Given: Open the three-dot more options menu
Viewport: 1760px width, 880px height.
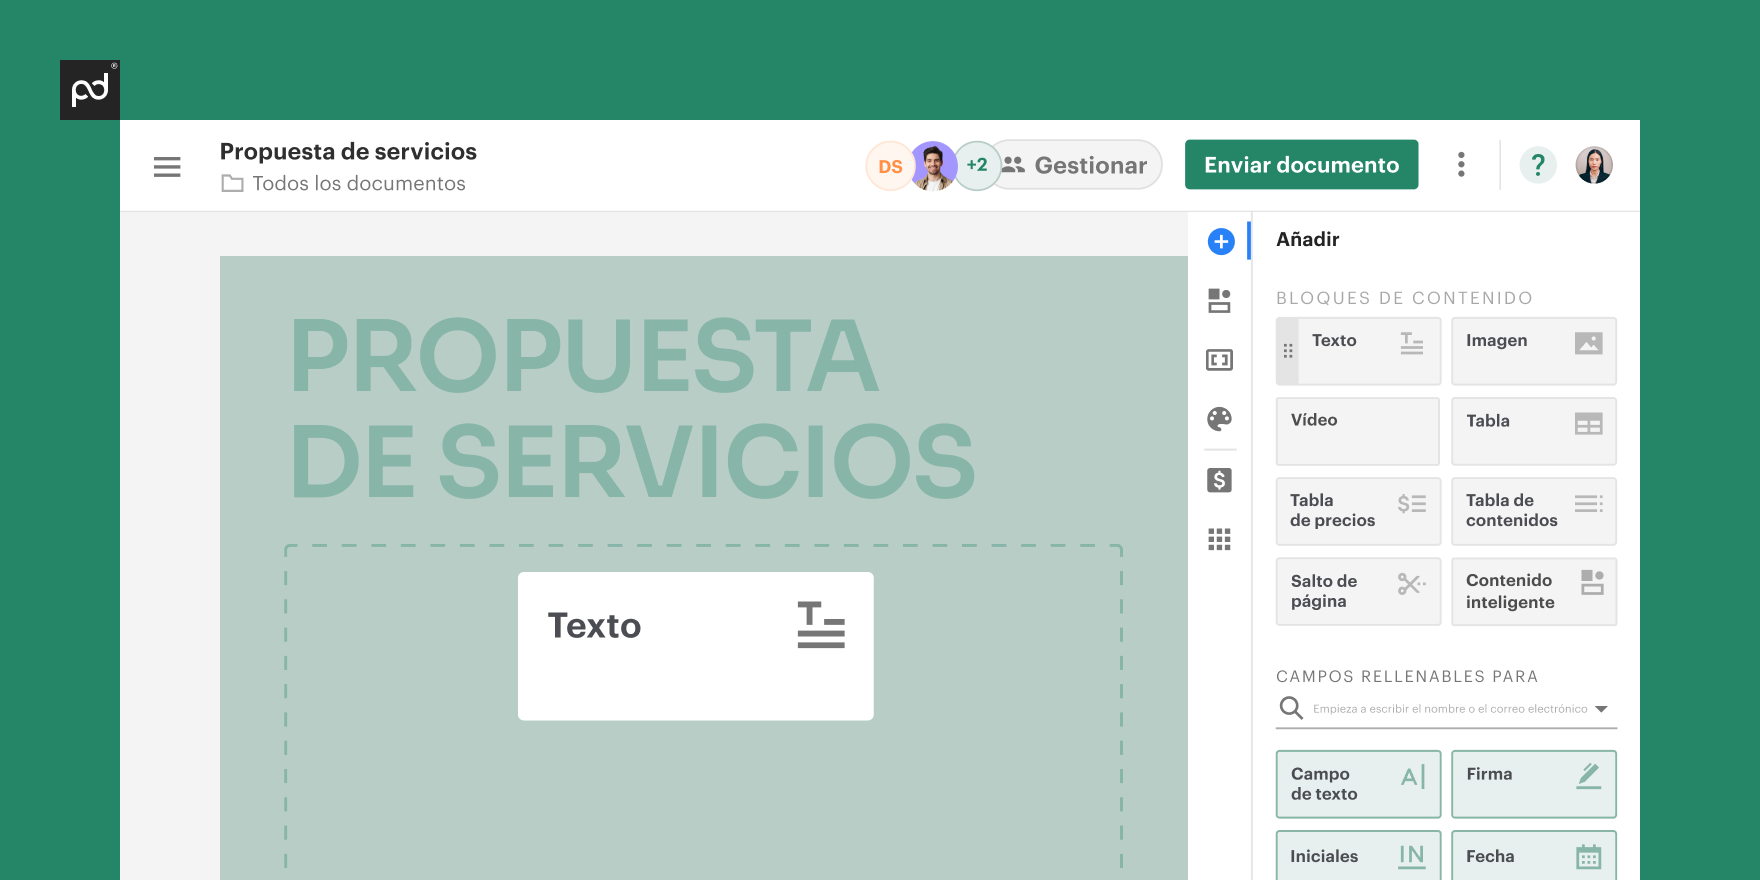Looking at the screenshot, I should [1461, 165].
